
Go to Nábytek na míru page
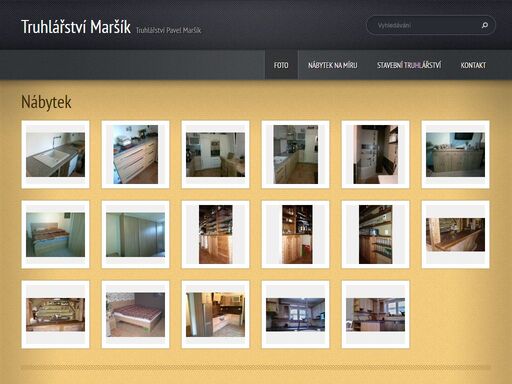[333, 65]
